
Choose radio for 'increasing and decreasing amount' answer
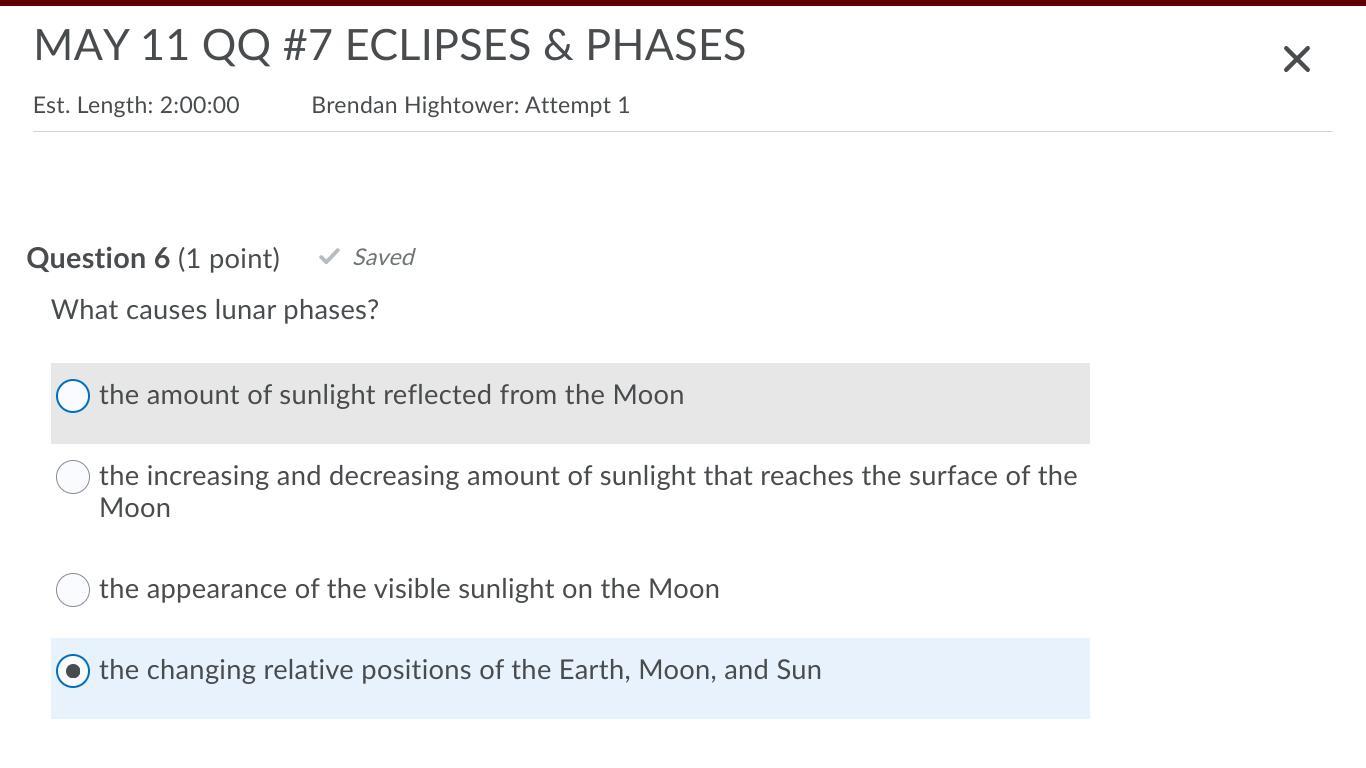(x=73, y=477)
